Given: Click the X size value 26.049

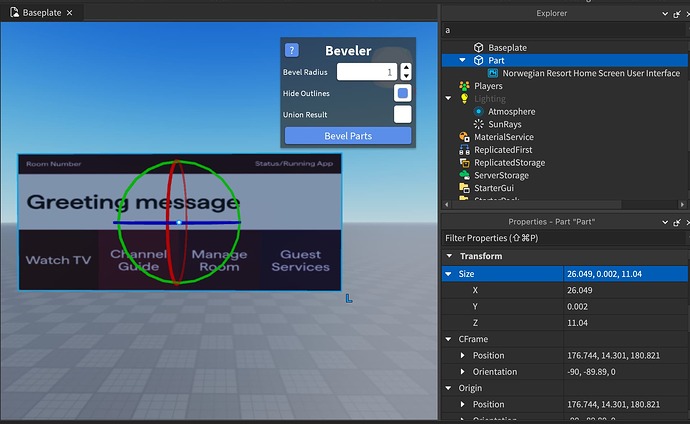Looking at the screenshot, I should click(580, 290).
